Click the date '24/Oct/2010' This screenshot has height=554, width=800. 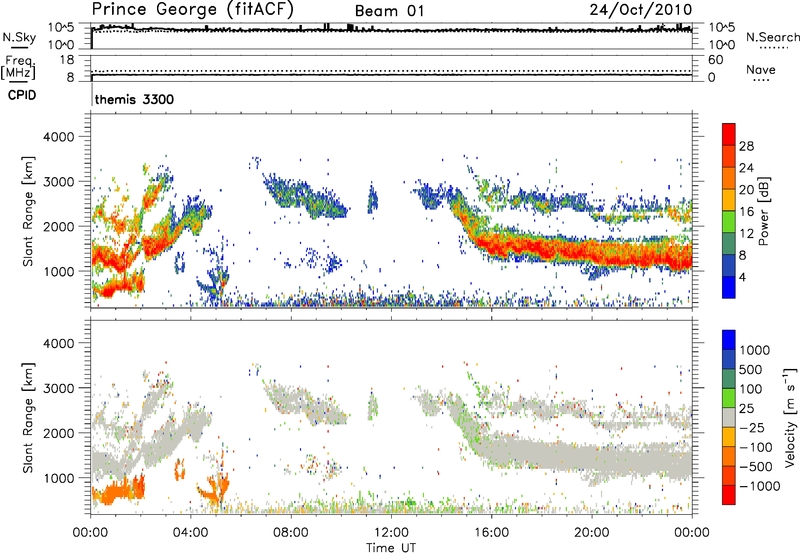(x=641, y=10)
